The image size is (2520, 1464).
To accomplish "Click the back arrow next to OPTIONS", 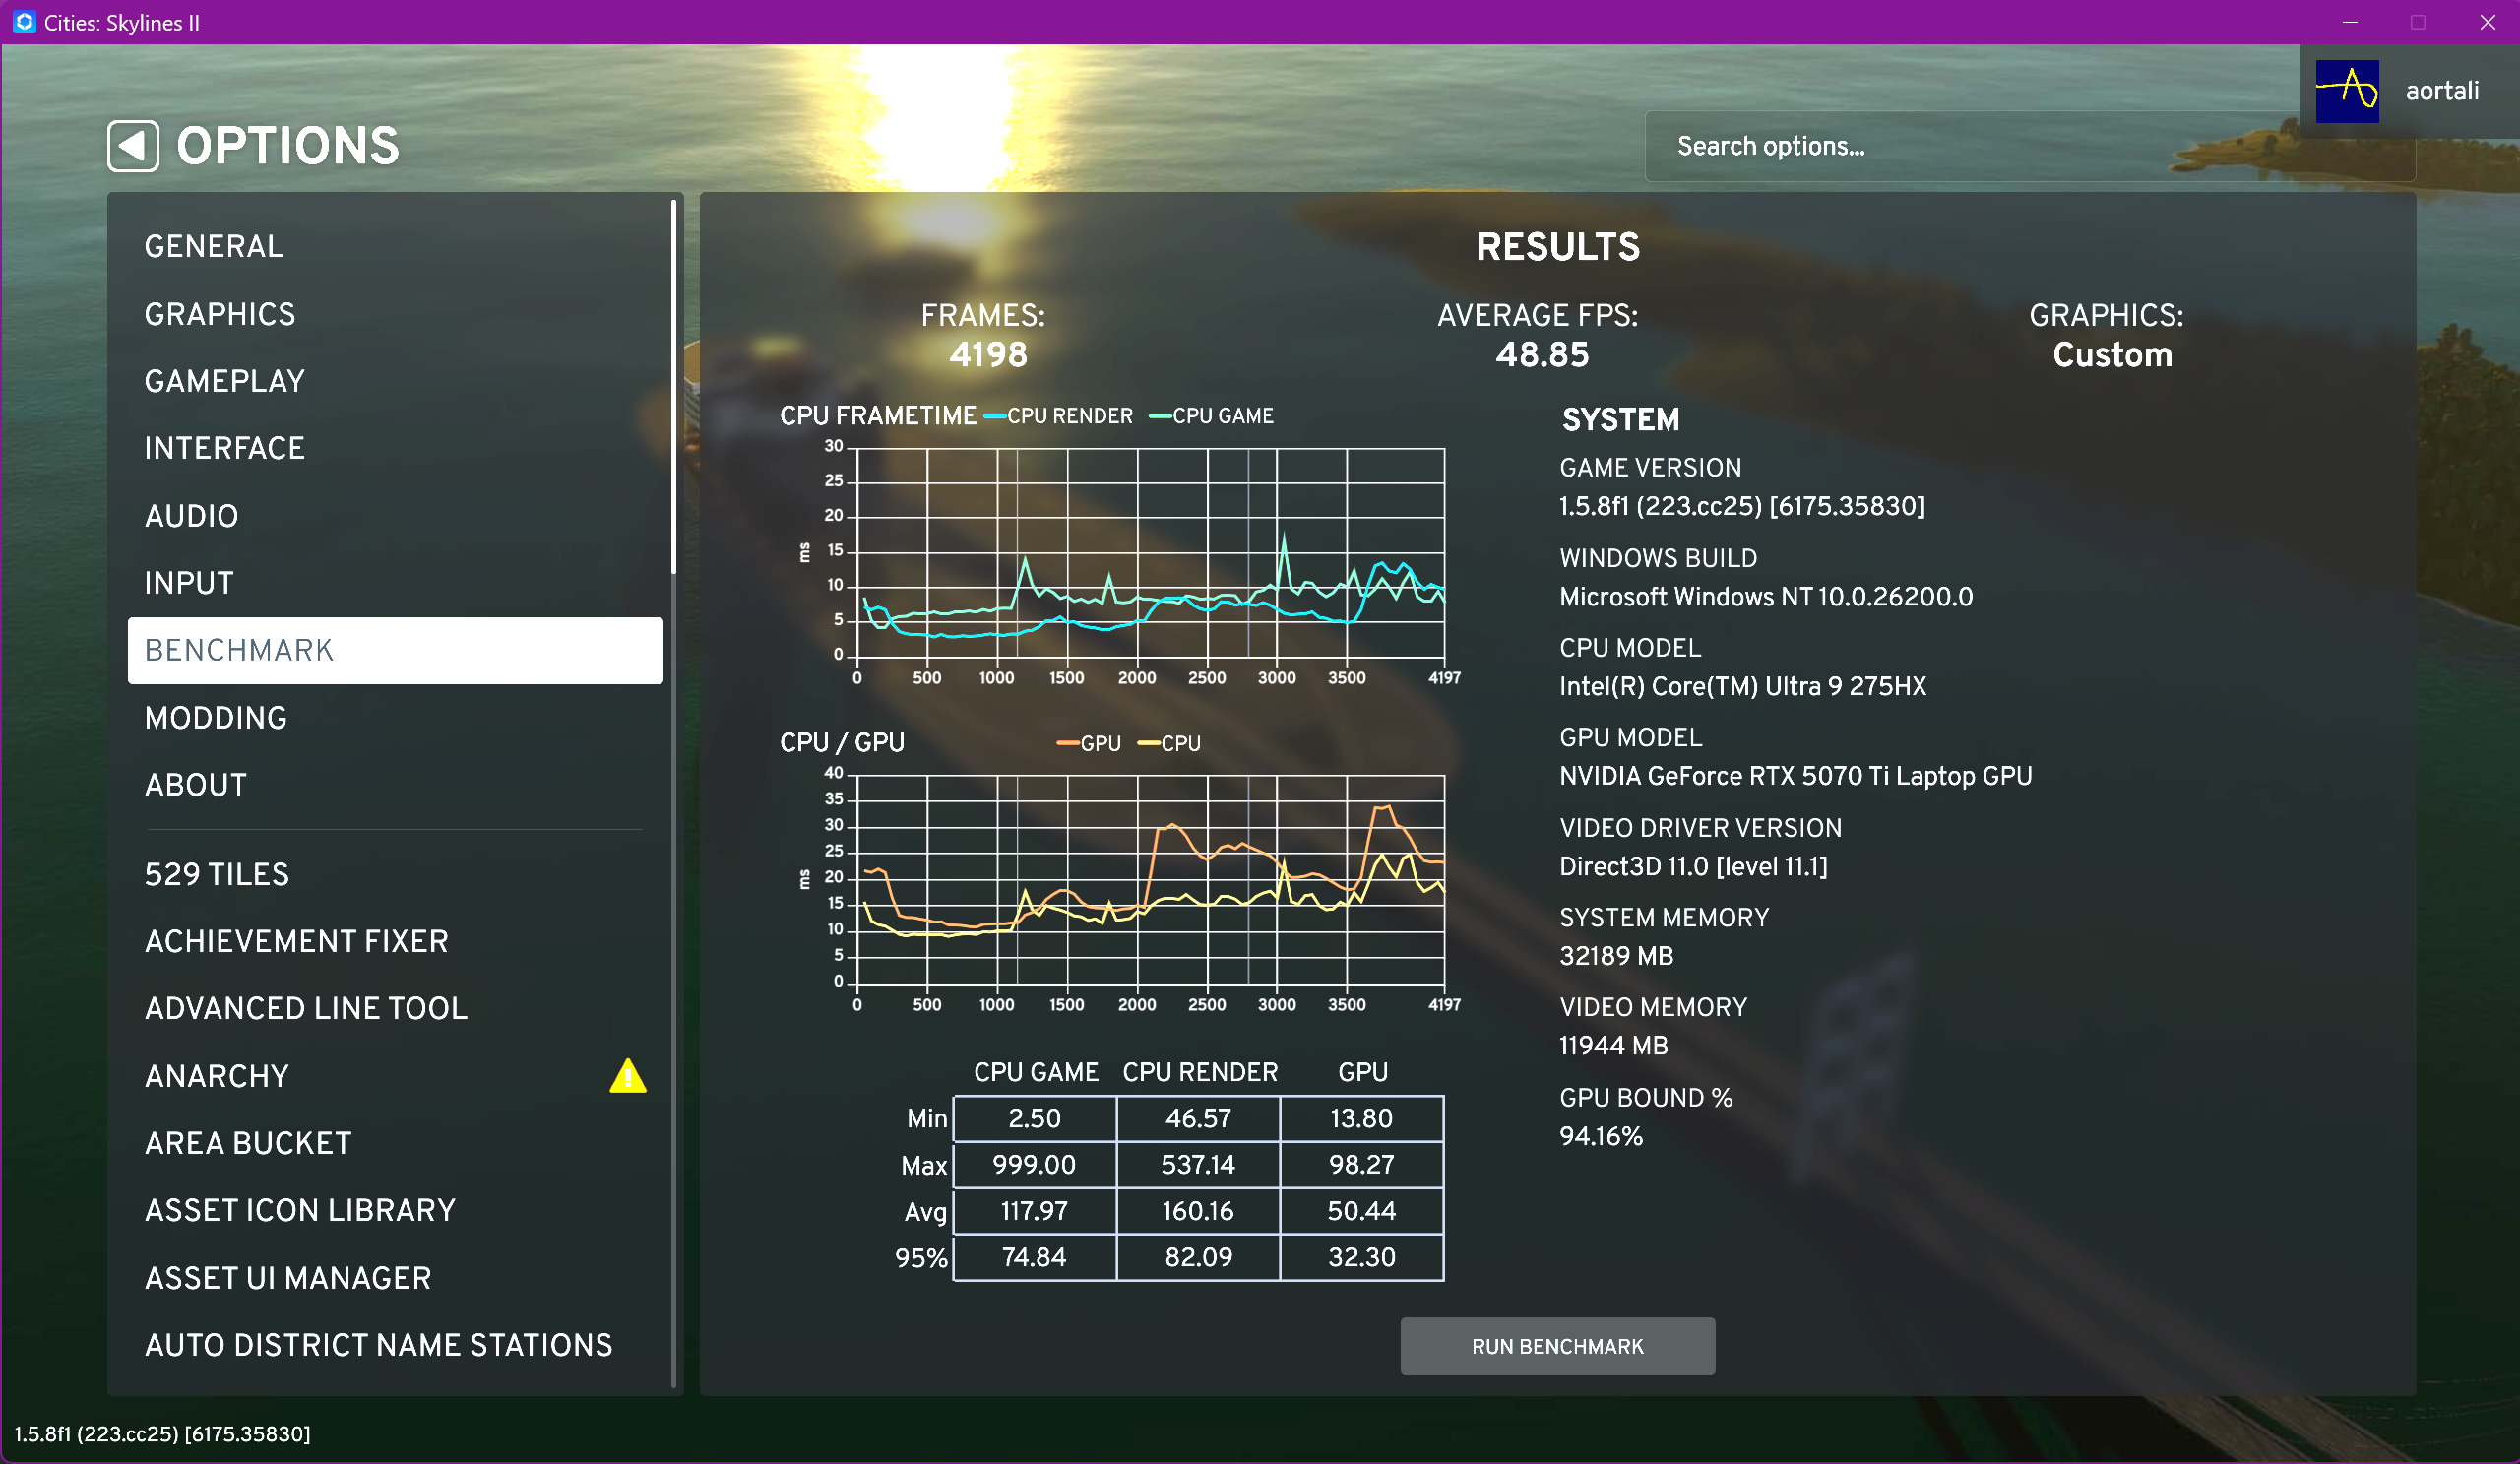I will tap(133, 146).
